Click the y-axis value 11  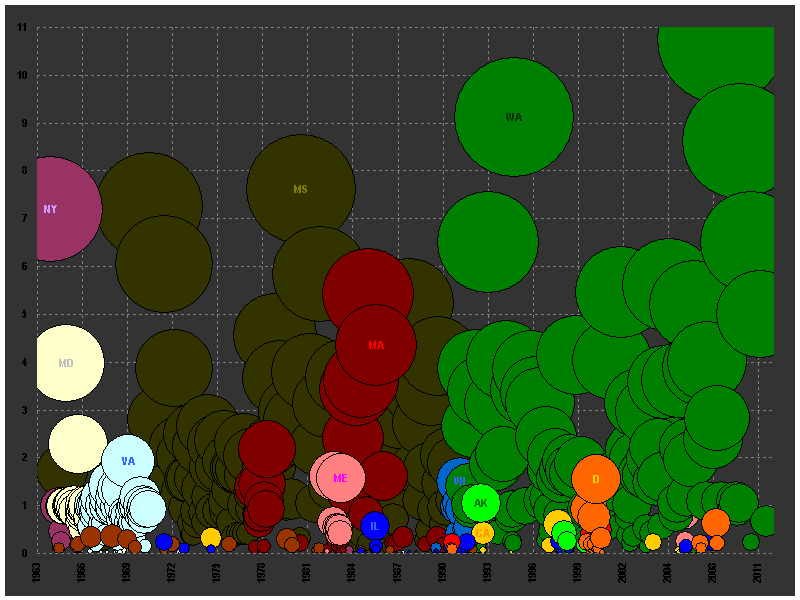click(22, 28)
